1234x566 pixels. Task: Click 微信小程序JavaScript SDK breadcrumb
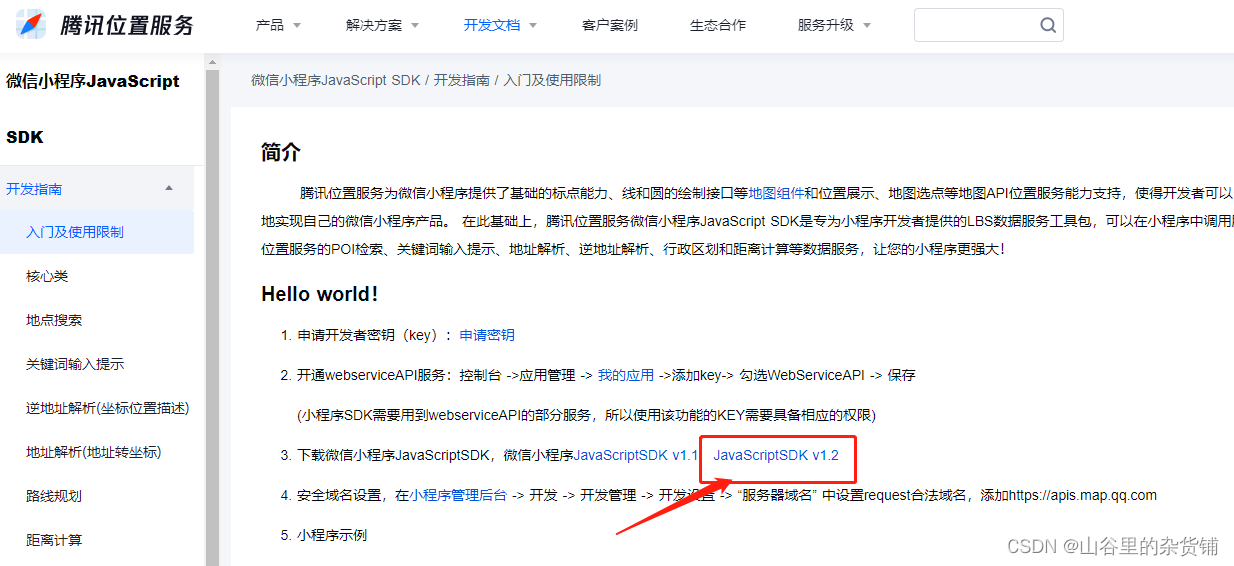[x=336, y=80]
